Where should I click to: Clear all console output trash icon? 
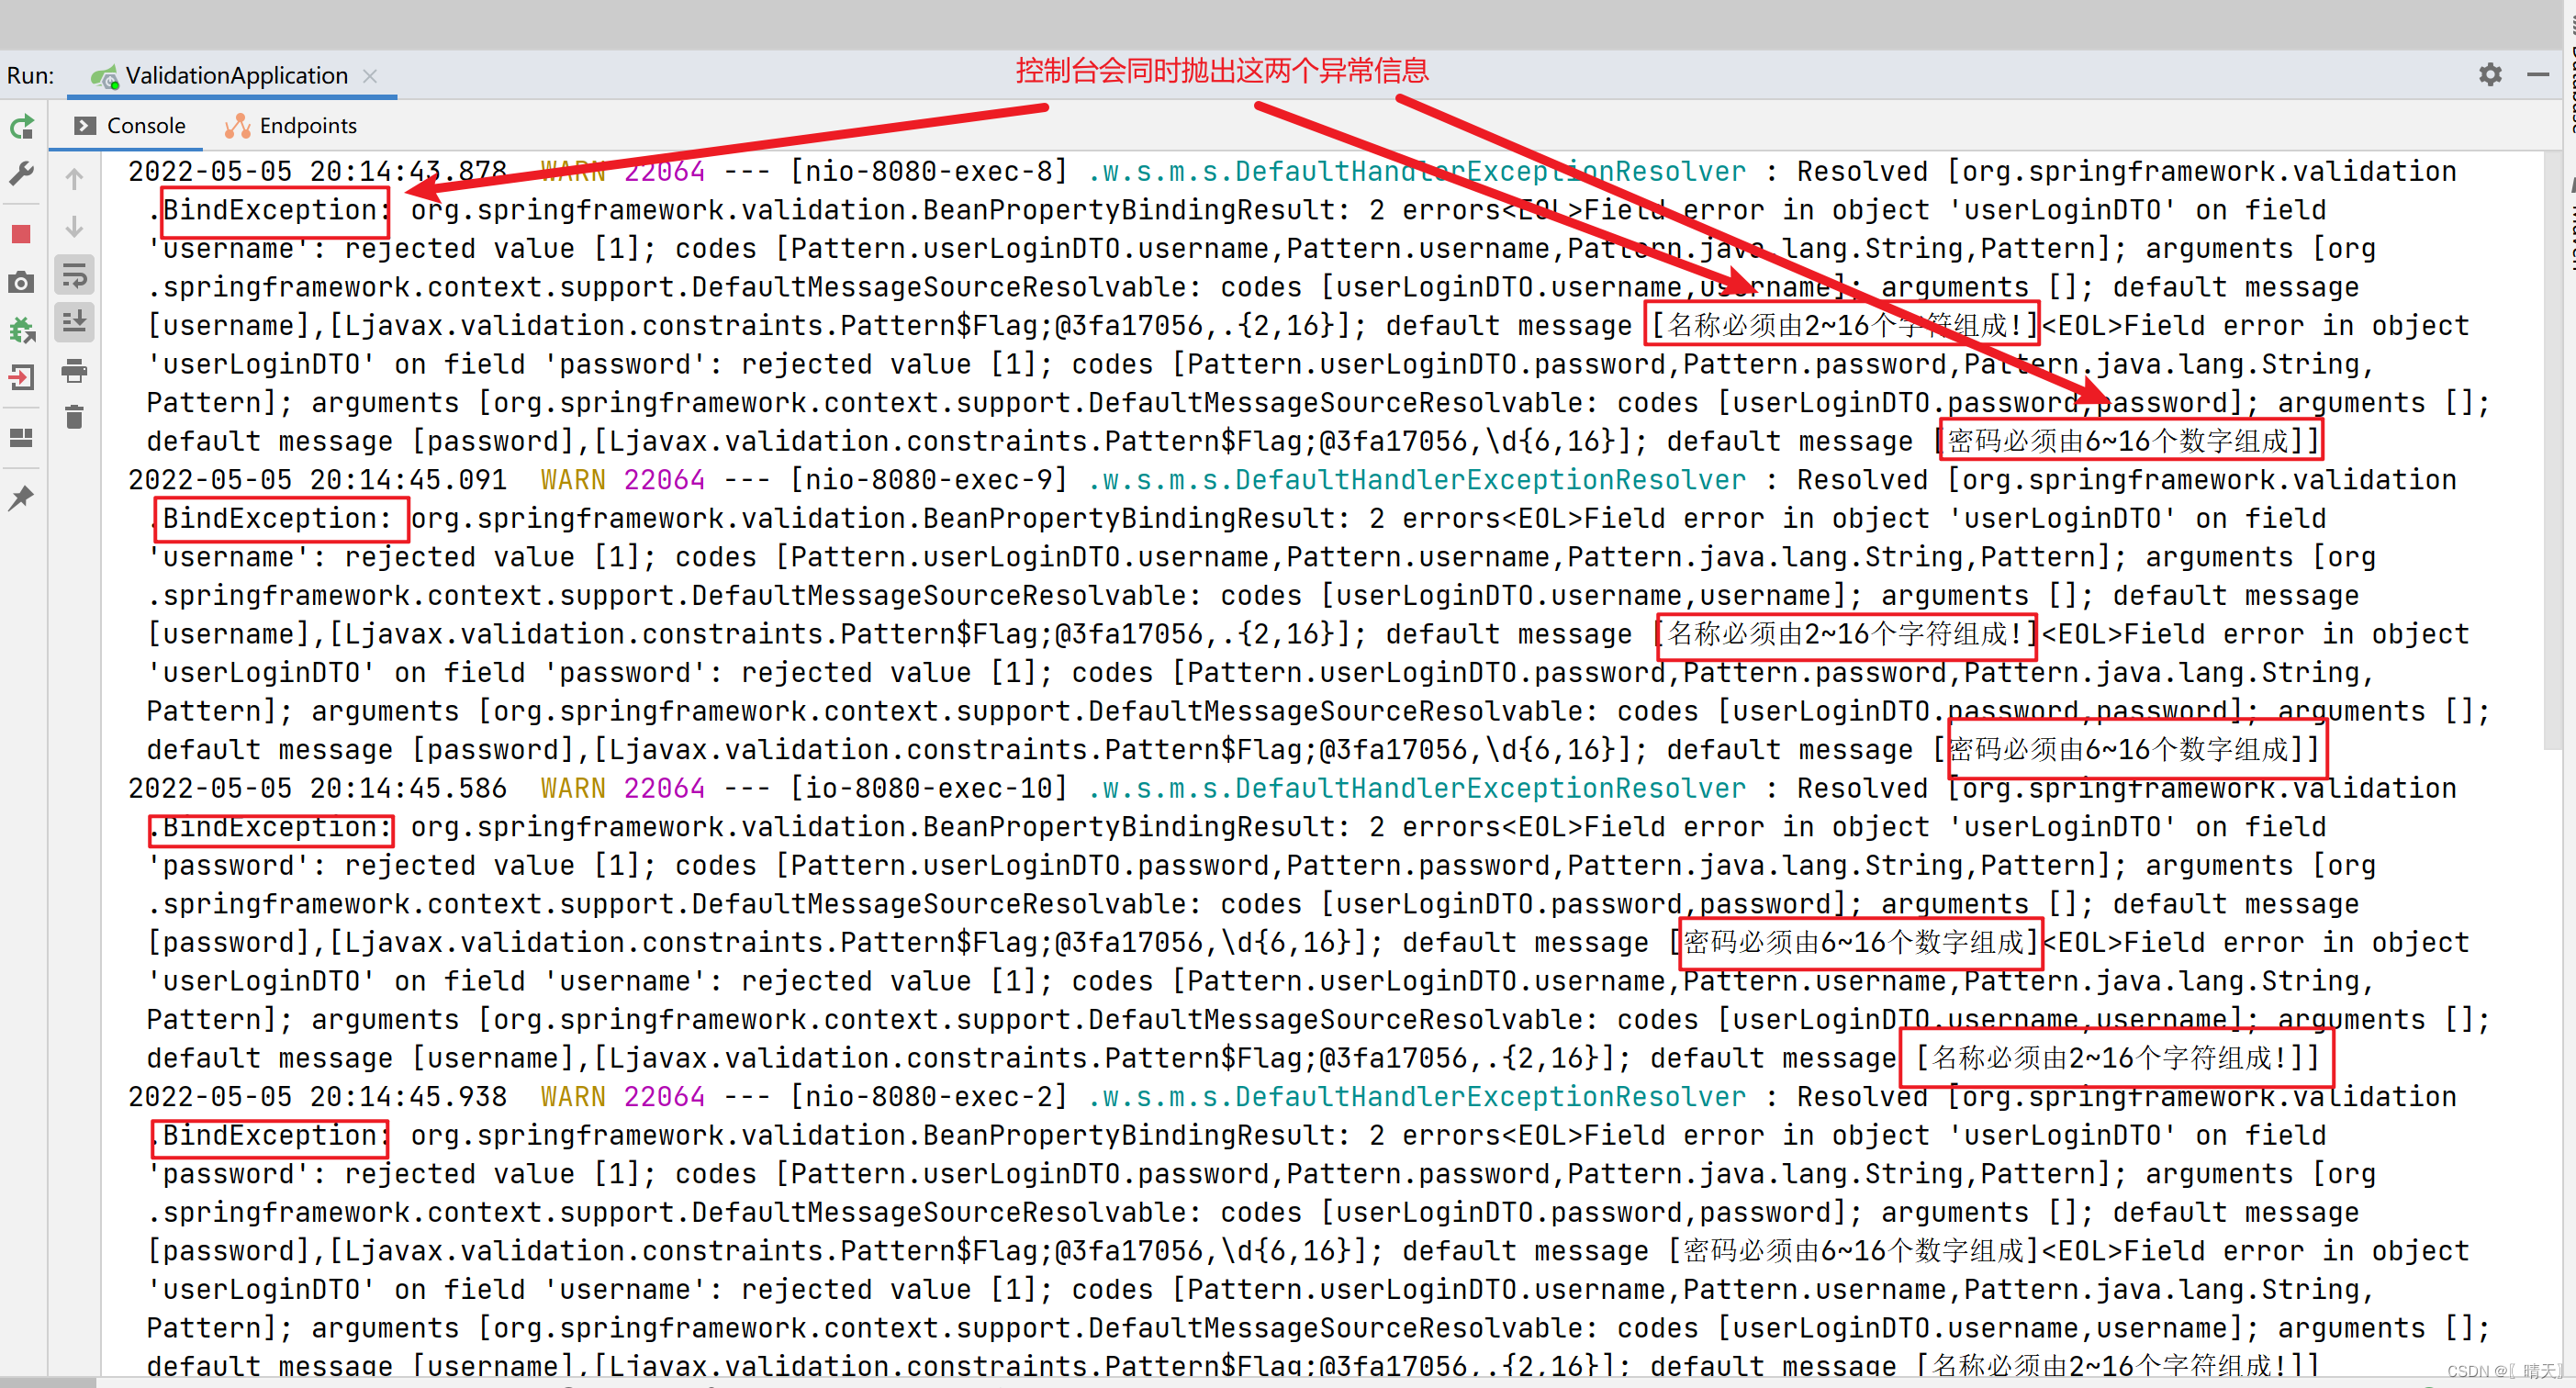[x=74, y=417]
